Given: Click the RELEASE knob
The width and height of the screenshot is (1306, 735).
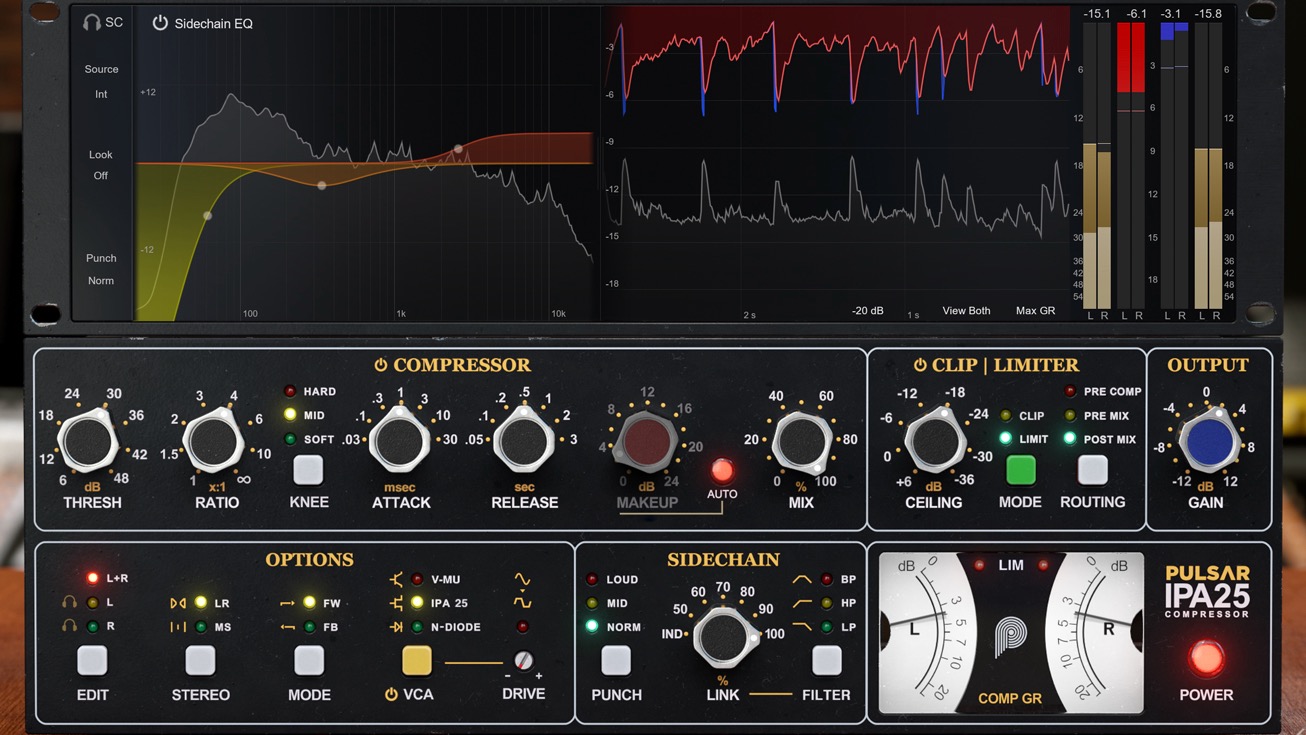Looking at the screenshot, I should pyautogui.click(x=524, y=440).
